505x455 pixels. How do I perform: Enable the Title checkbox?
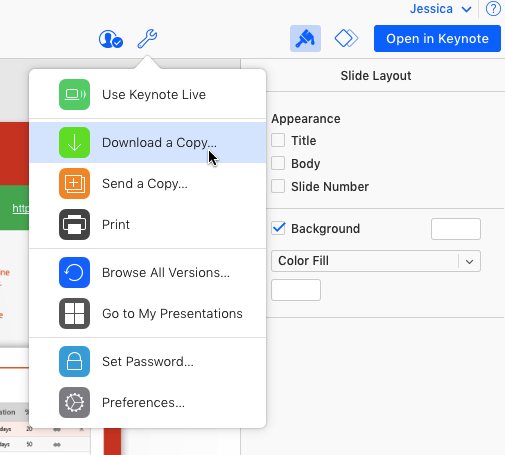tap(278, 140)
